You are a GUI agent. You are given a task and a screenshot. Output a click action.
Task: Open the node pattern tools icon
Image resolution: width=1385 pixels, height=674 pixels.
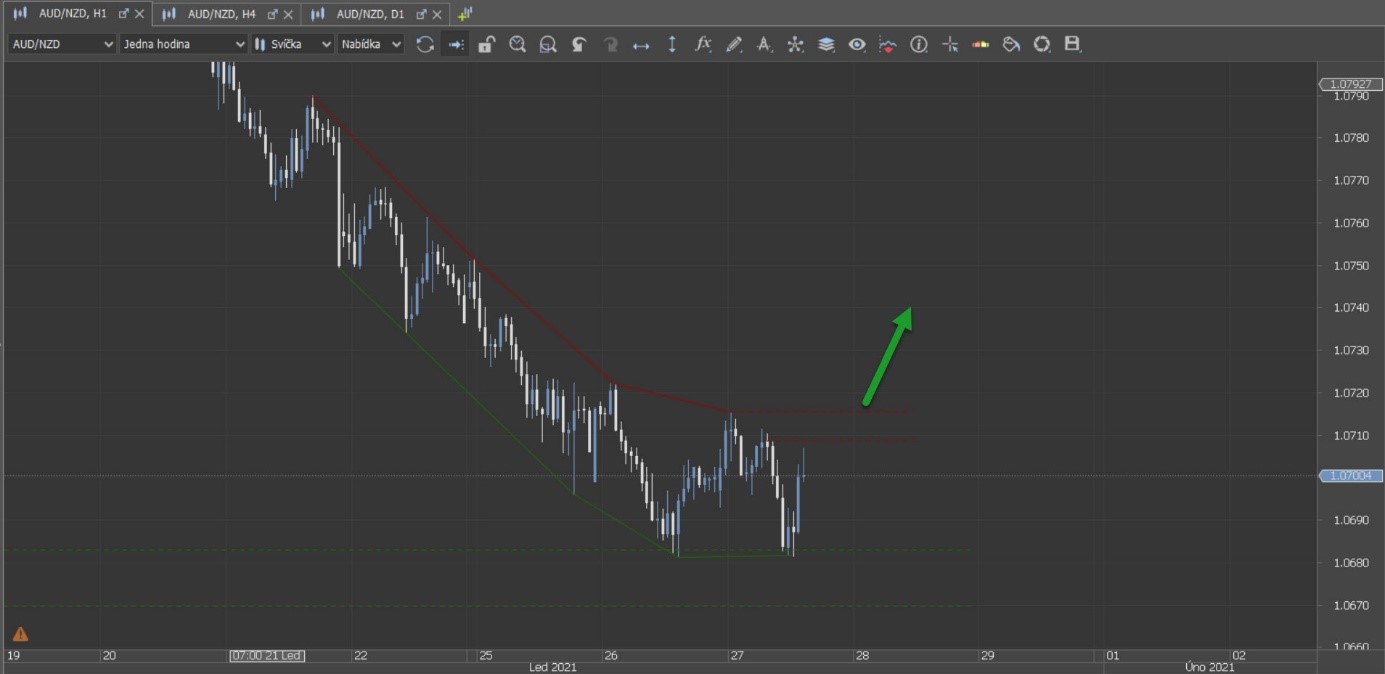[x=795, y=44]
